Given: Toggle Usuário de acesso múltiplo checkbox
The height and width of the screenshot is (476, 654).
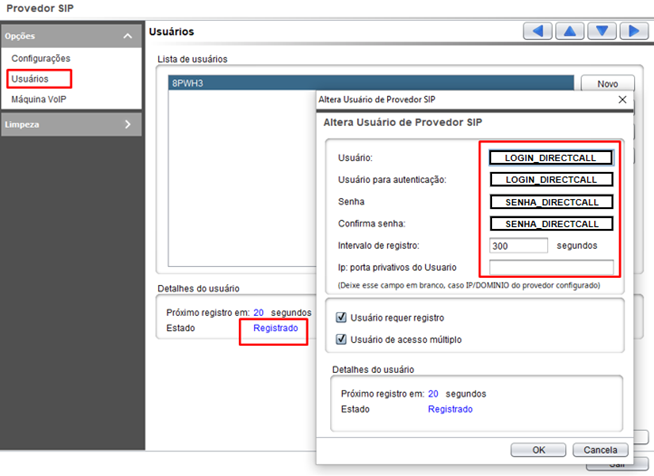Looking at the screenshot, I should click(341, 339).
